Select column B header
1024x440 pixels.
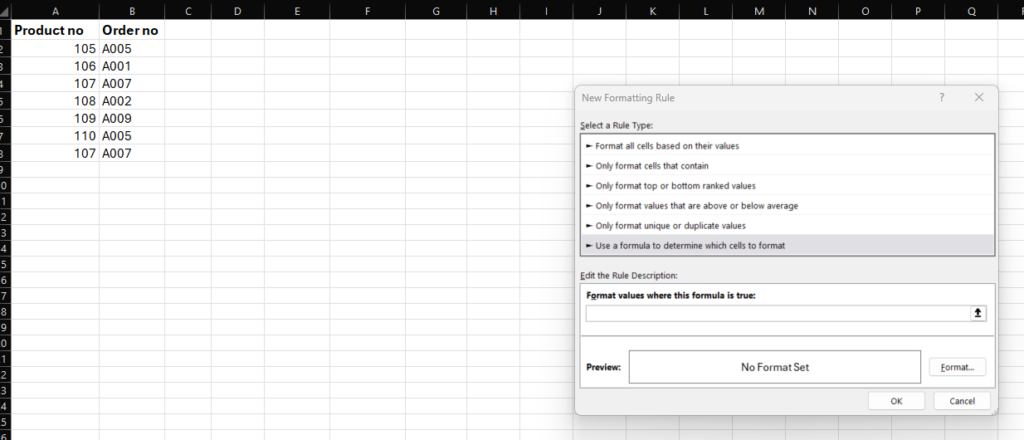tap(132, 10)
